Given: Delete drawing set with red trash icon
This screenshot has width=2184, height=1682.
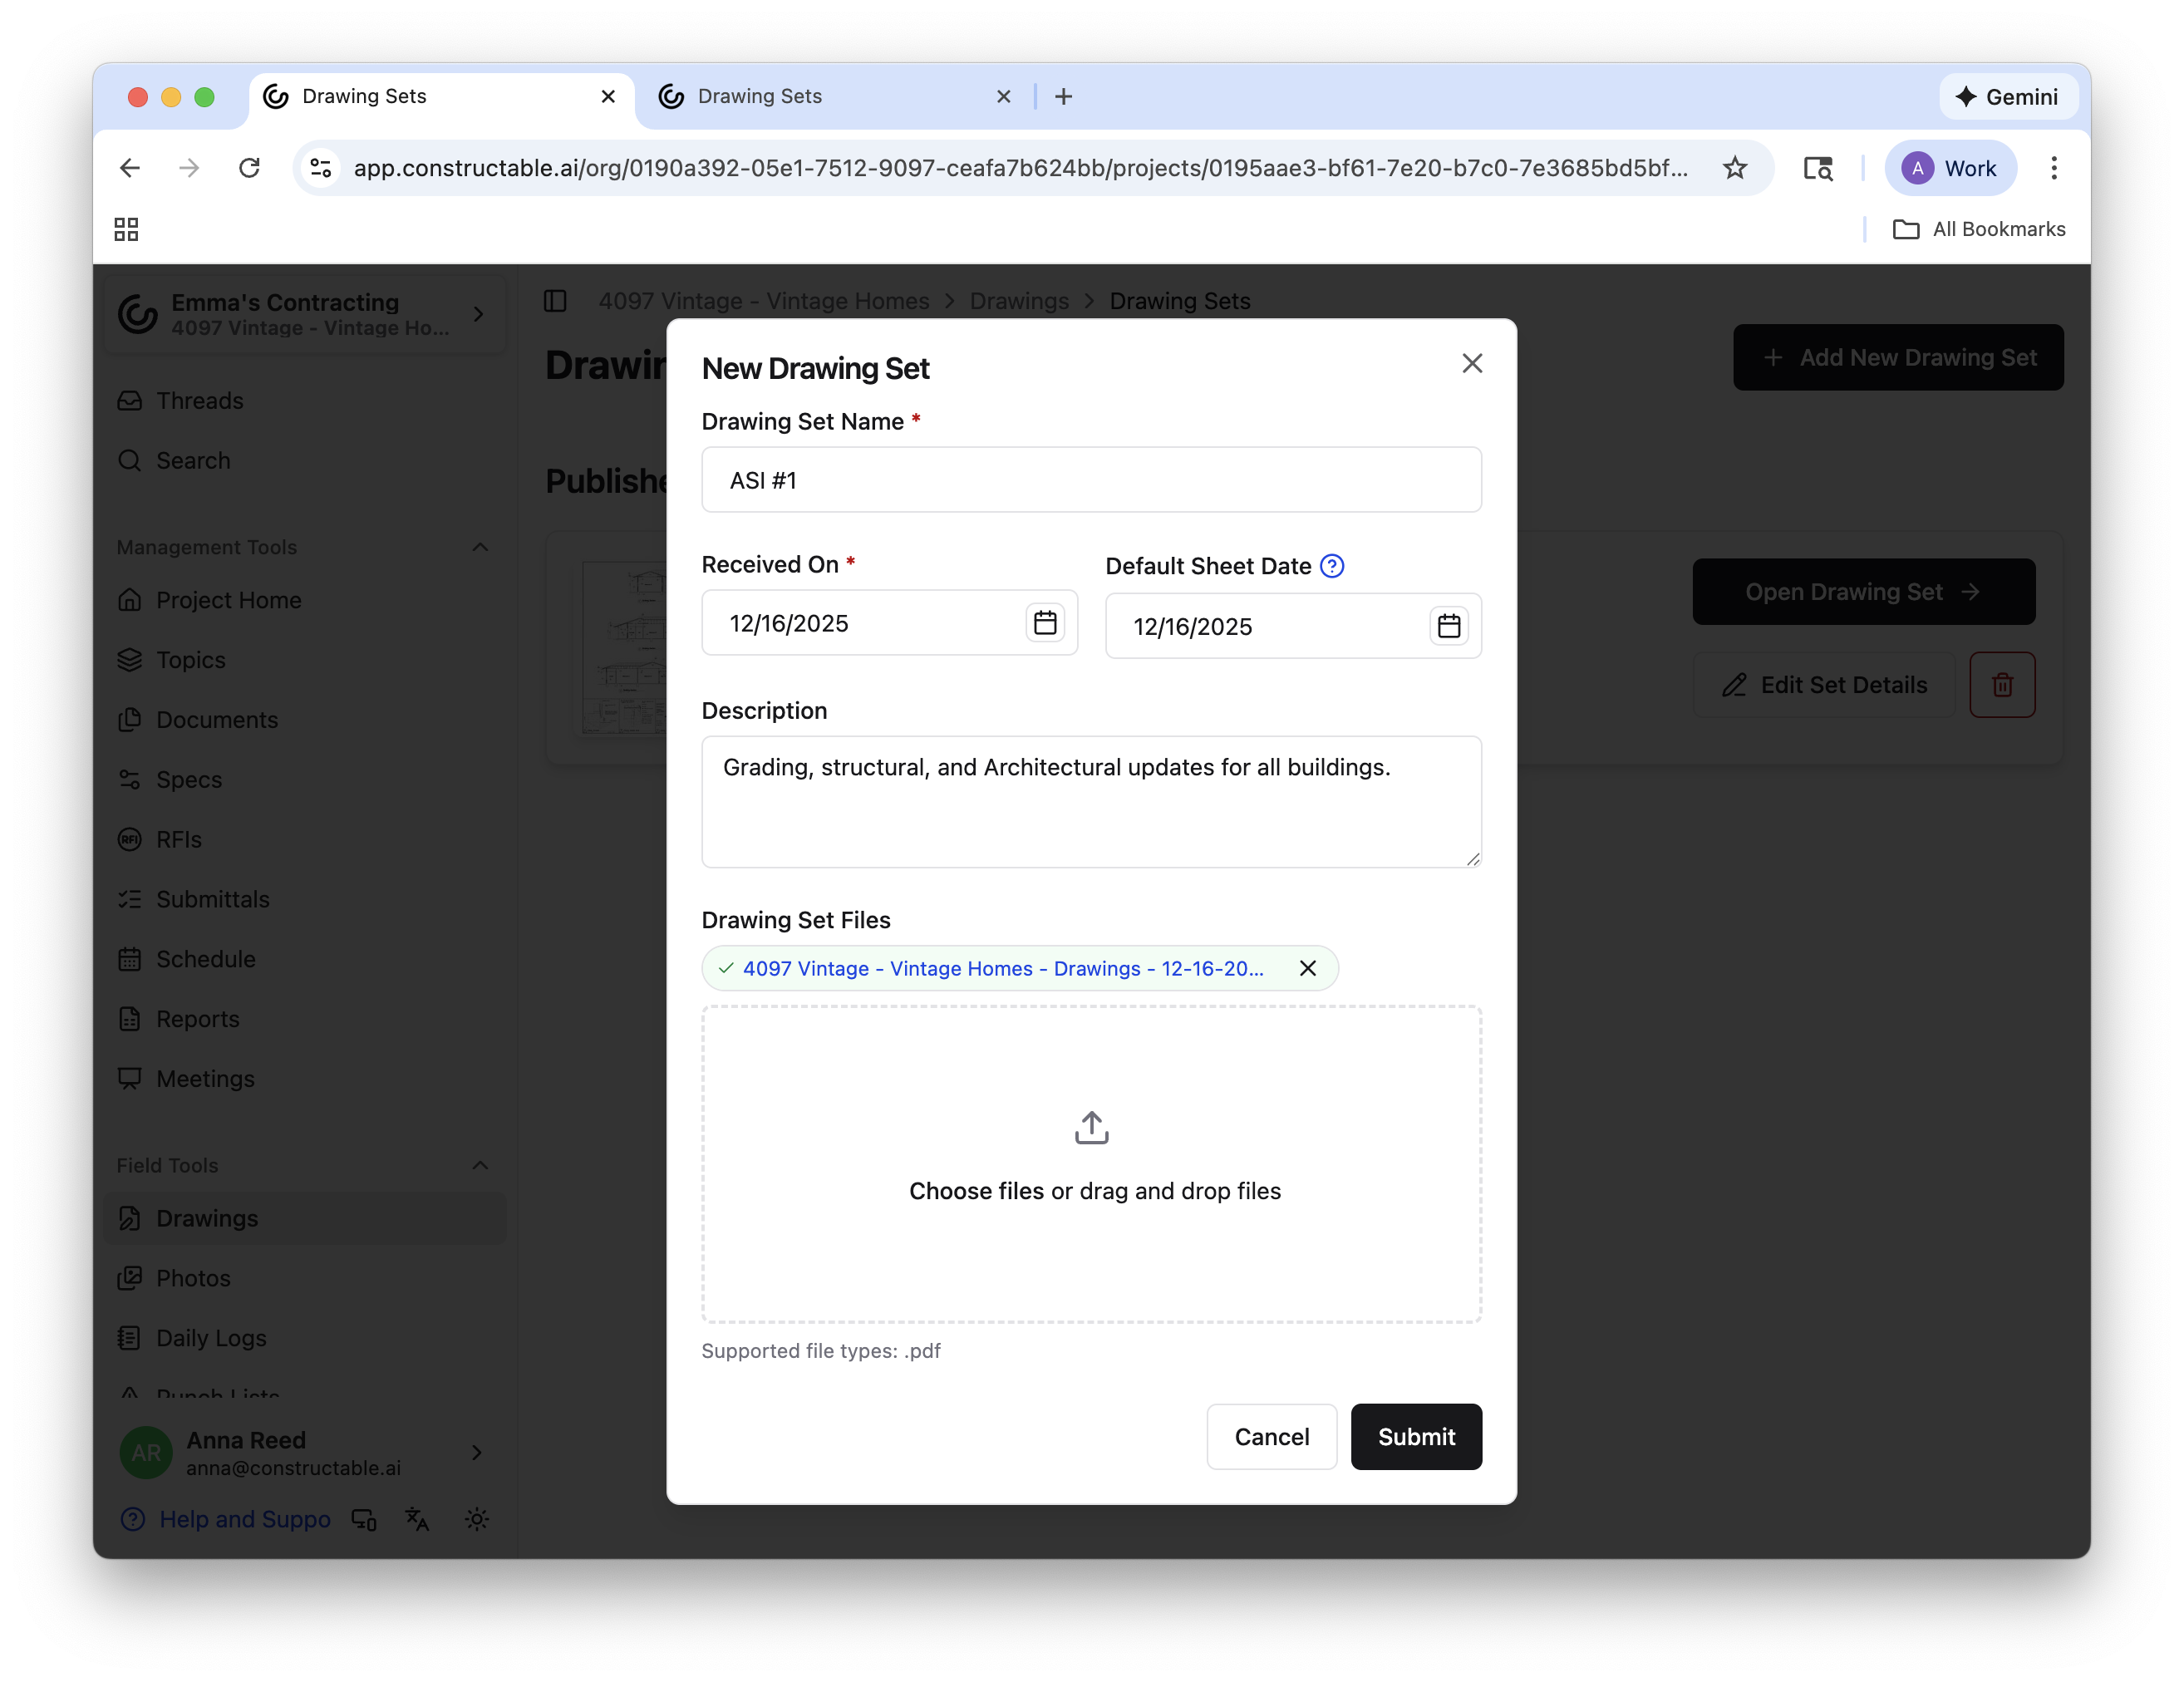Looking at the screenshot, I should (x=2002, y=685).
